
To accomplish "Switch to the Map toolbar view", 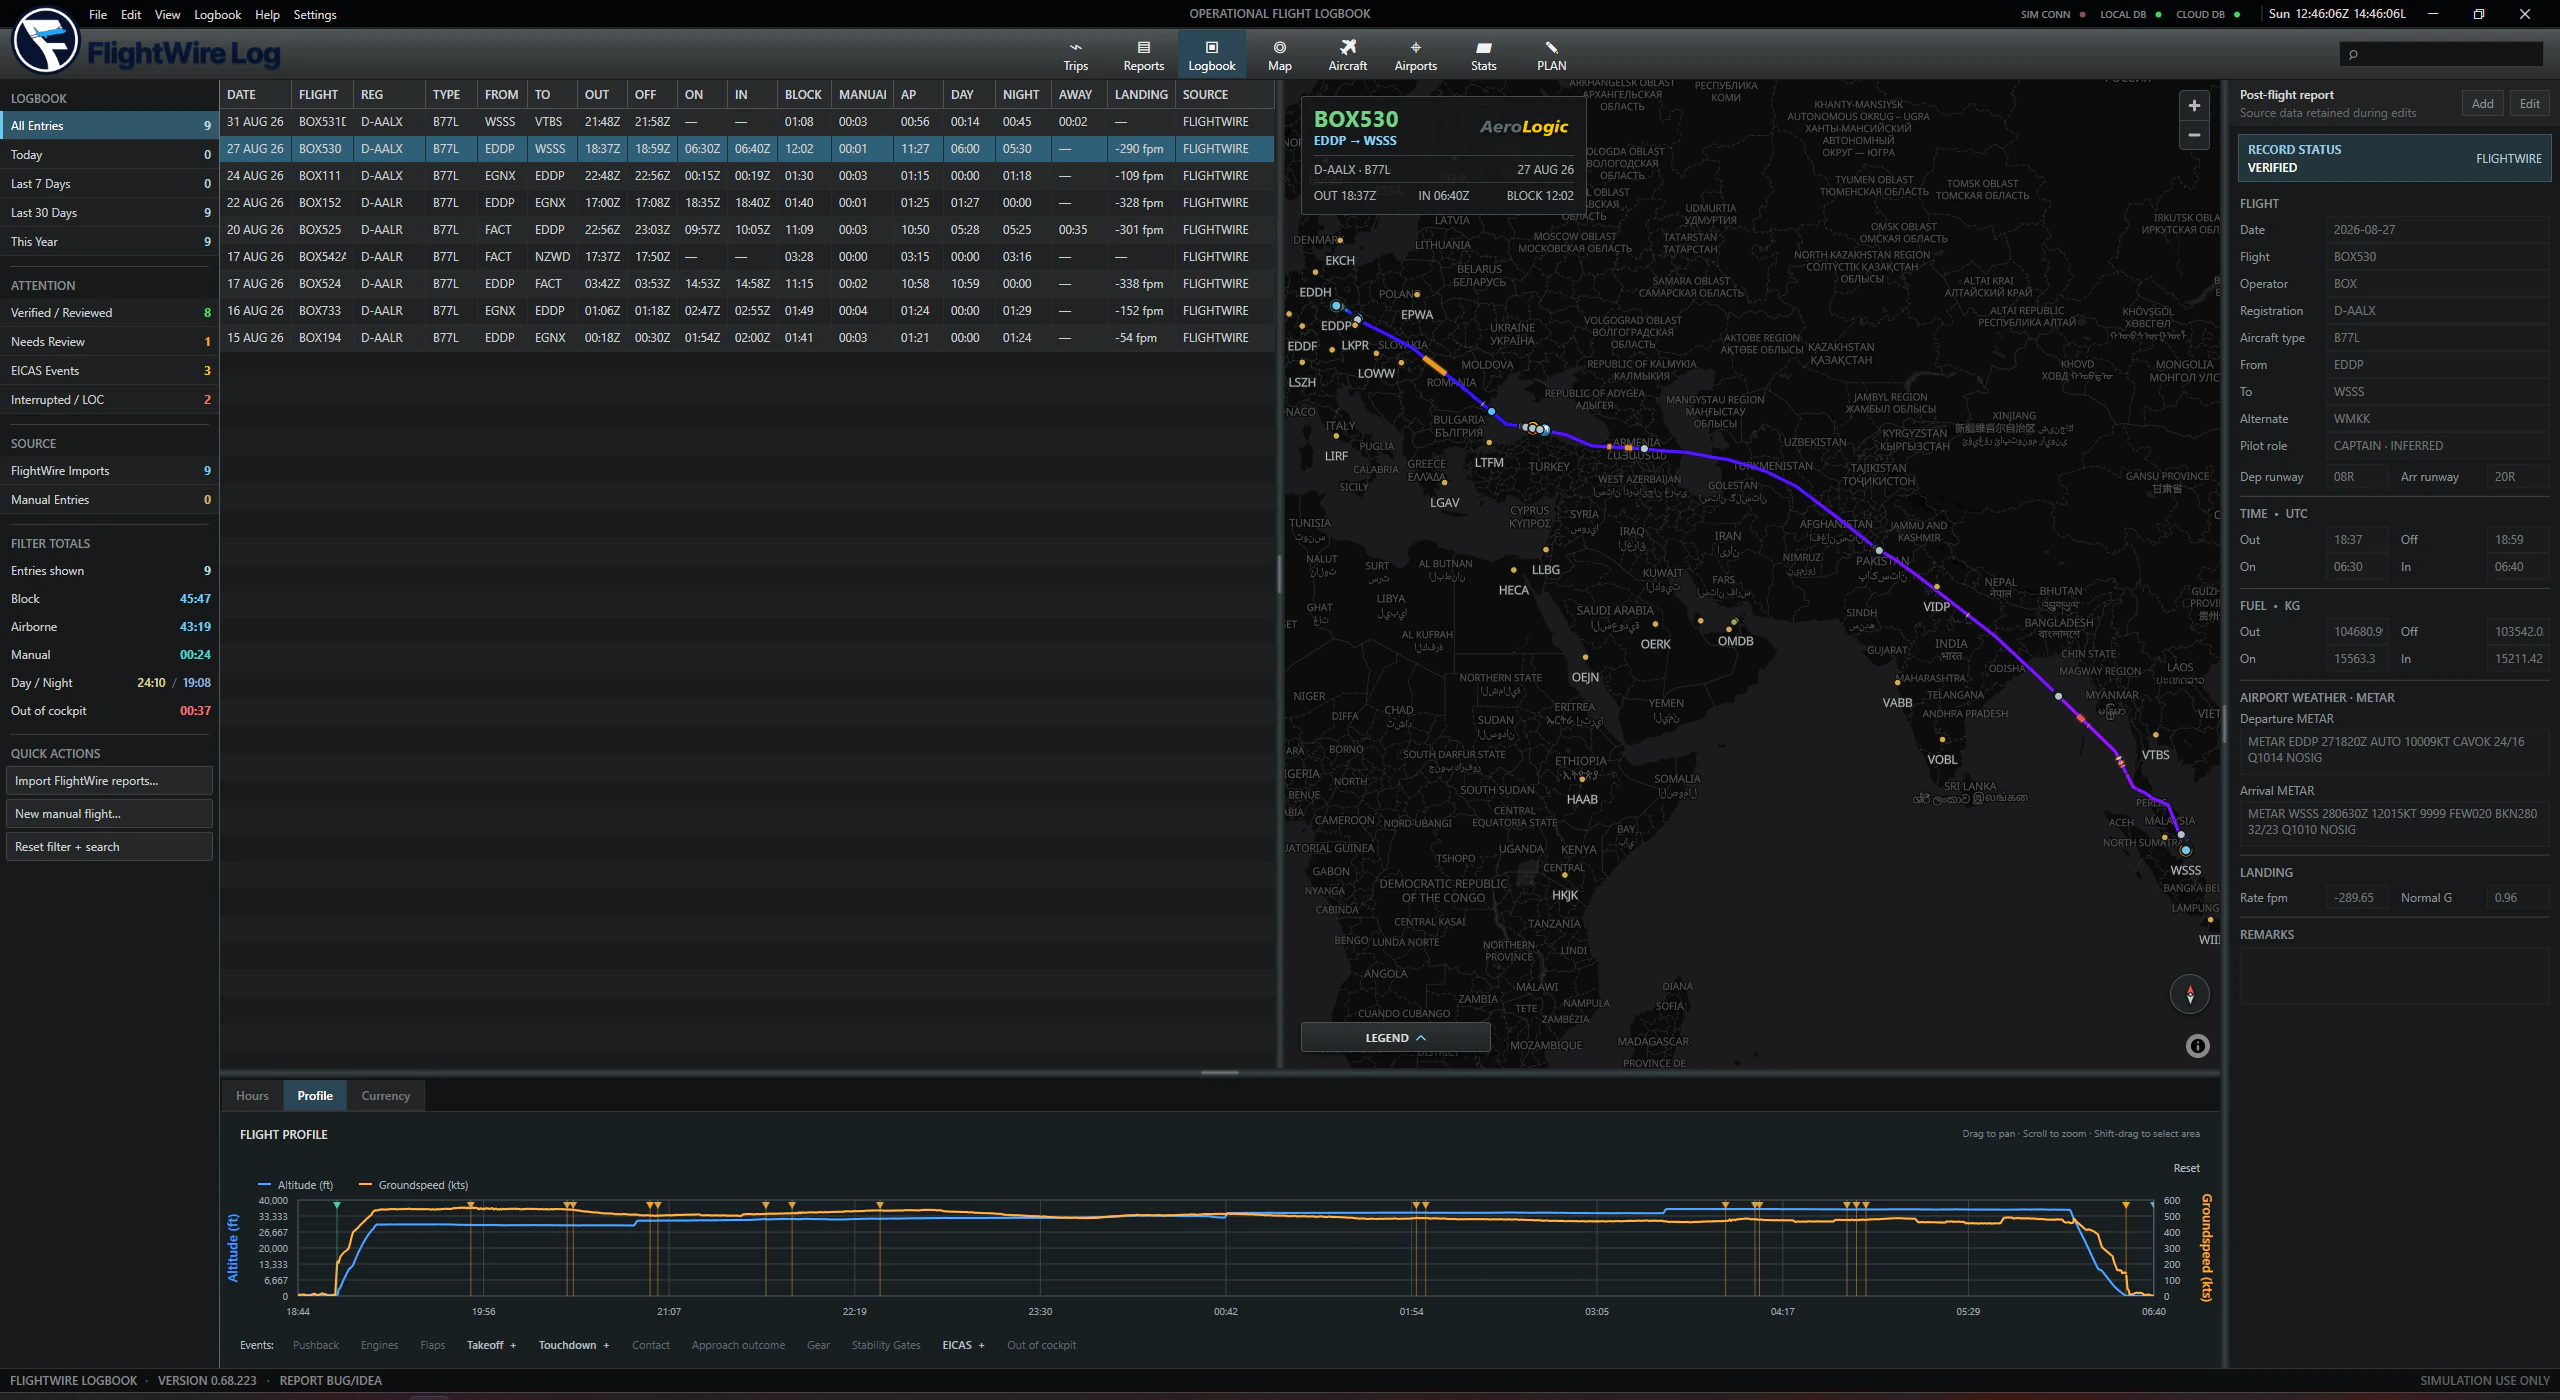I will point(1279,56).
